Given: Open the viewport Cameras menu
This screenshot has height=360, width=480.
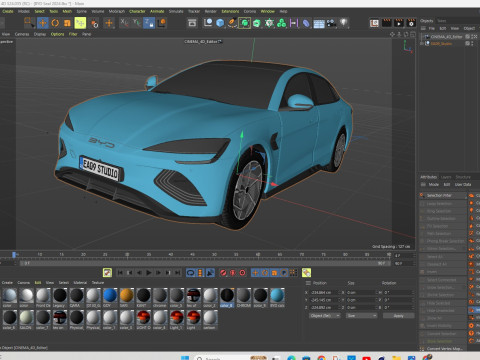Looking at the screenshot, I should [x=22, y=34].
